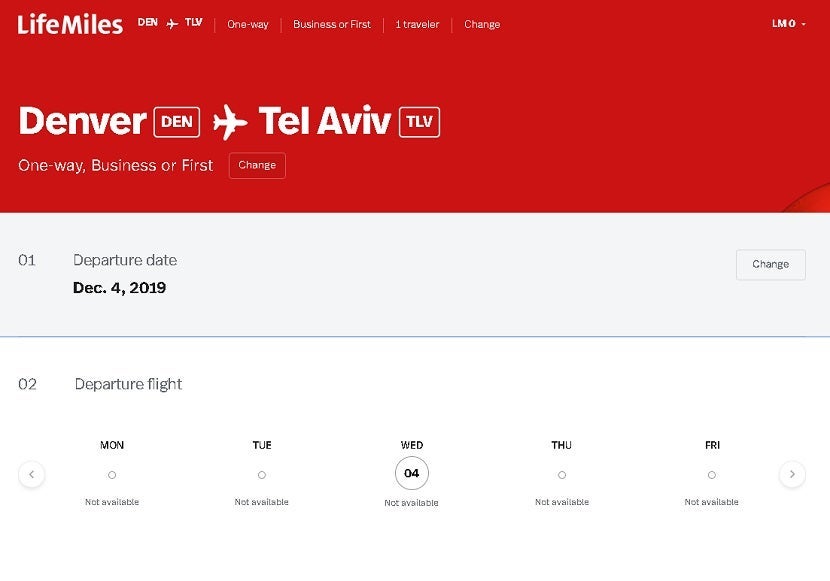Screen dimensions: 830x581
Task: Select Monday departure date radio
Action: [112, 475]
